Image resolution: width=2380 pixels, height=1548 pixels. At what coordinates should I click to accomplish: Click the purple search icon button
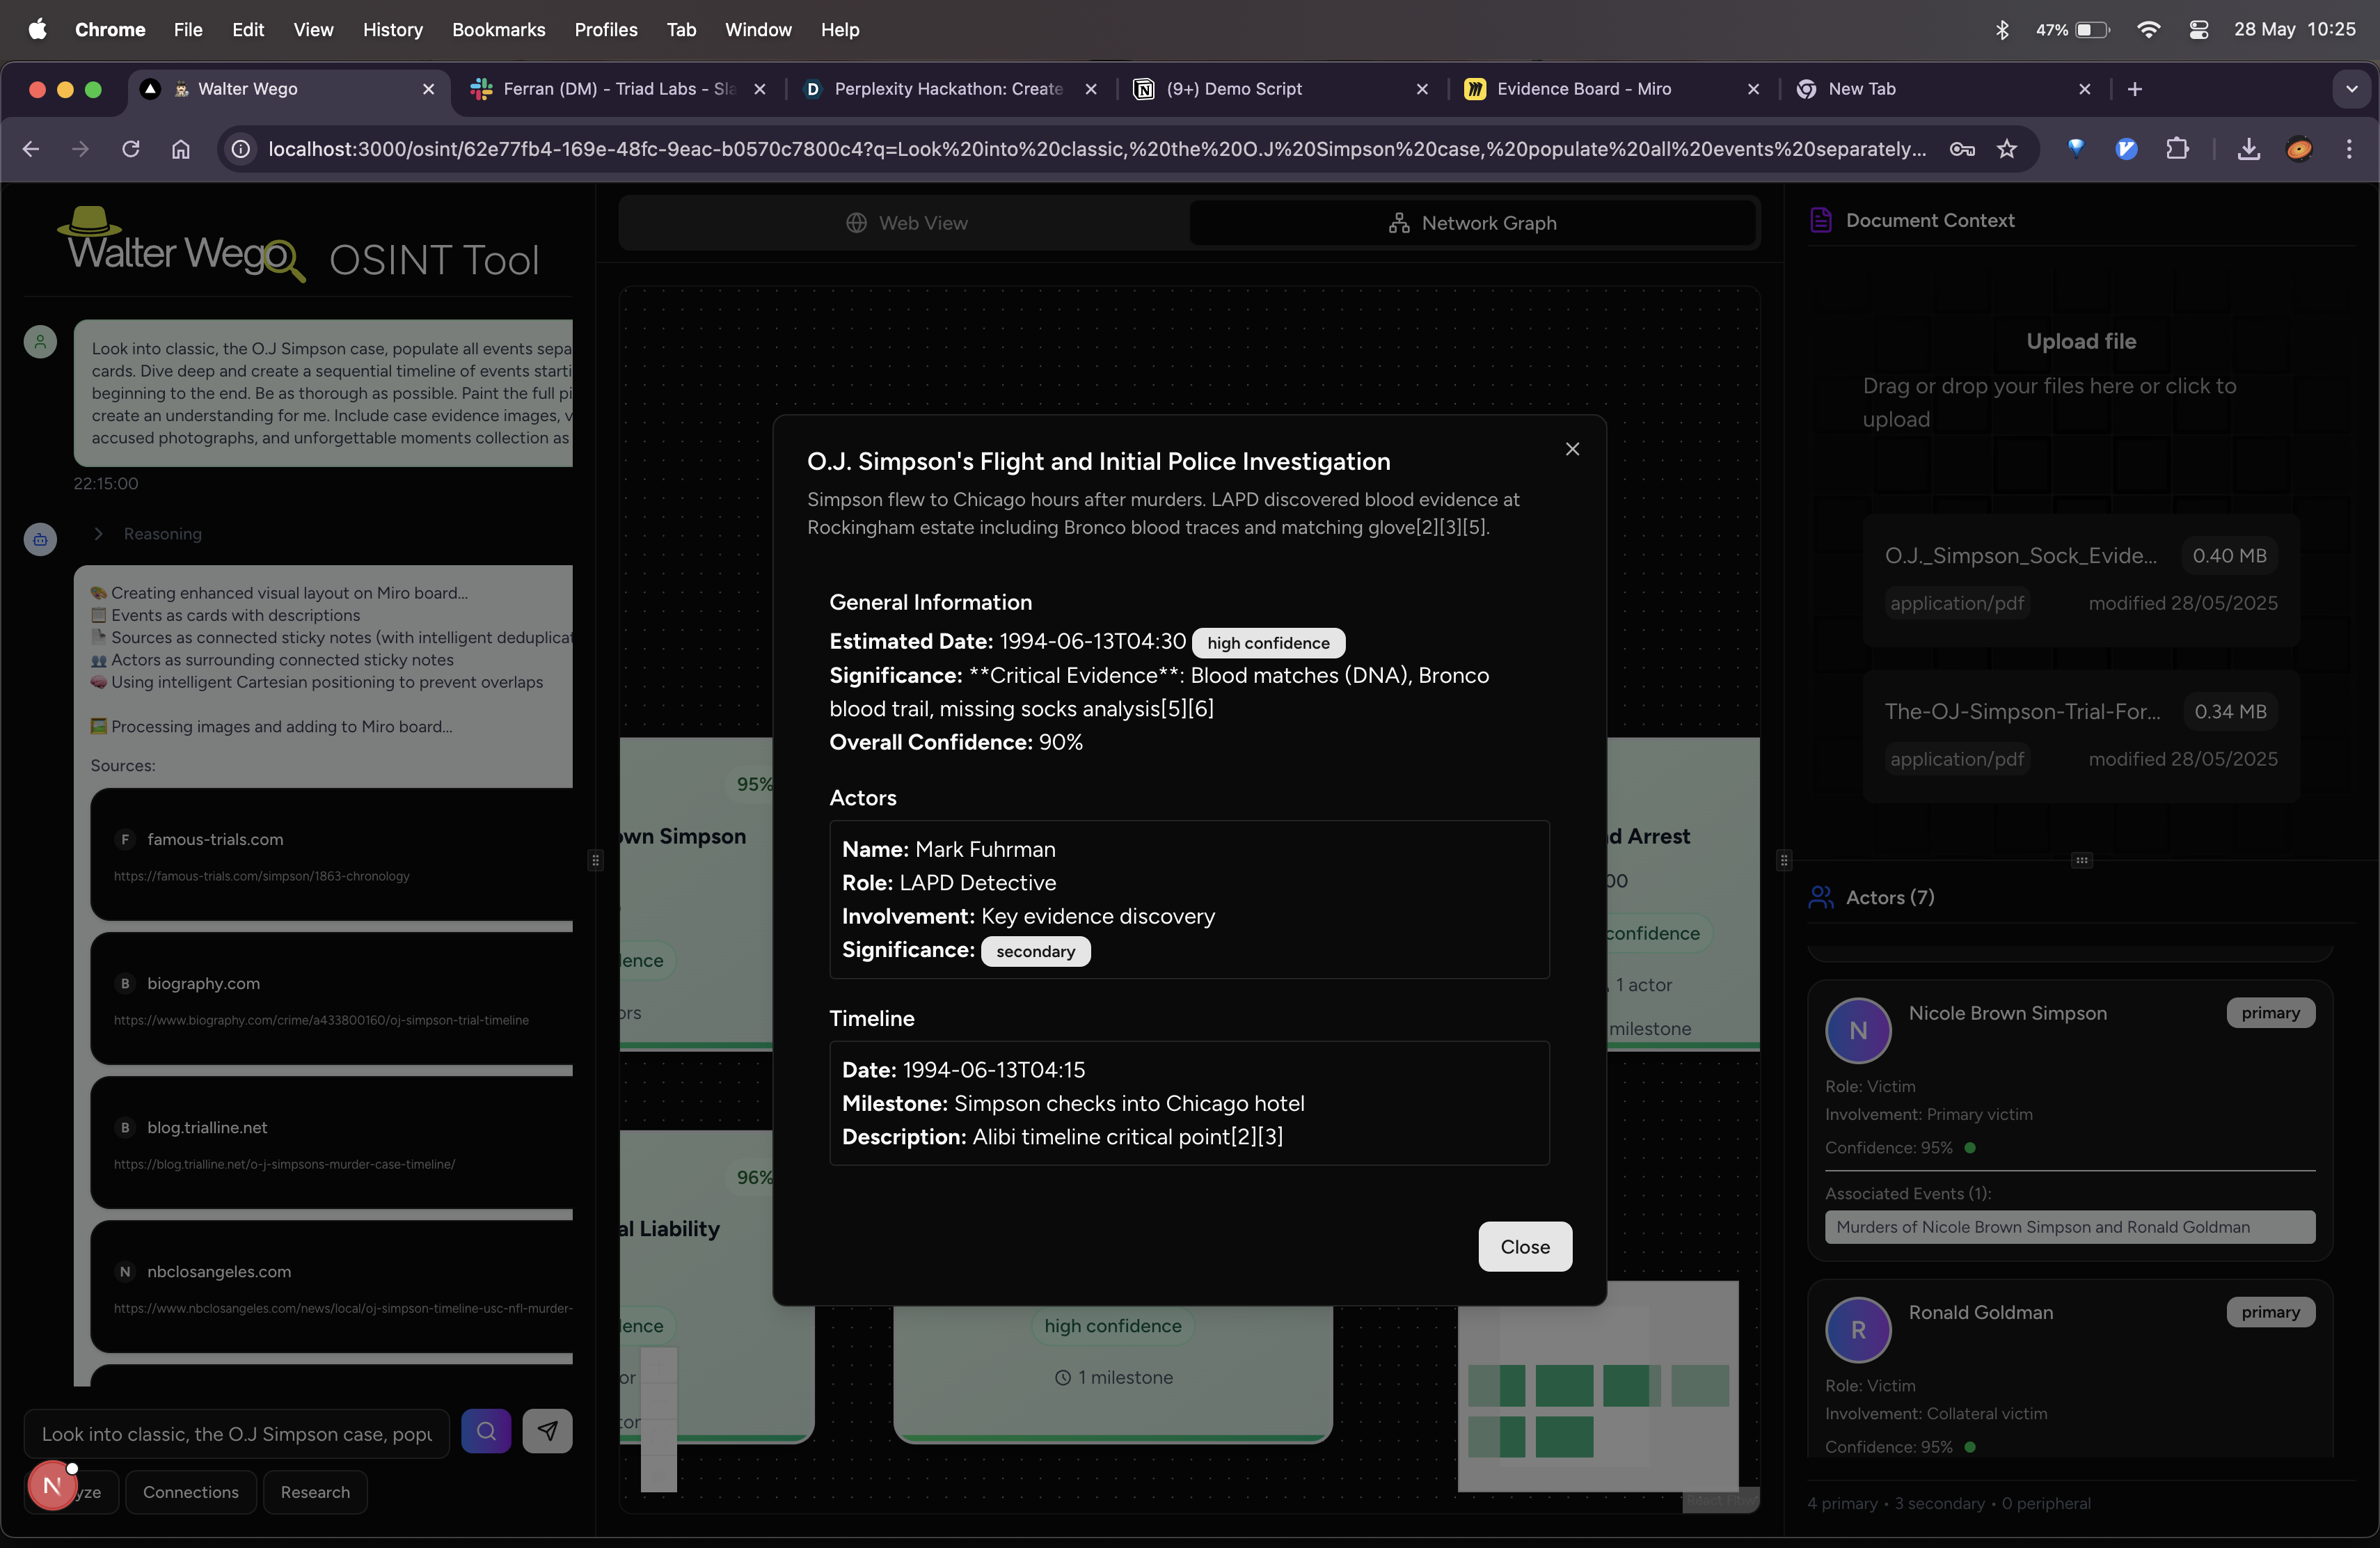tap(486, 1431)
